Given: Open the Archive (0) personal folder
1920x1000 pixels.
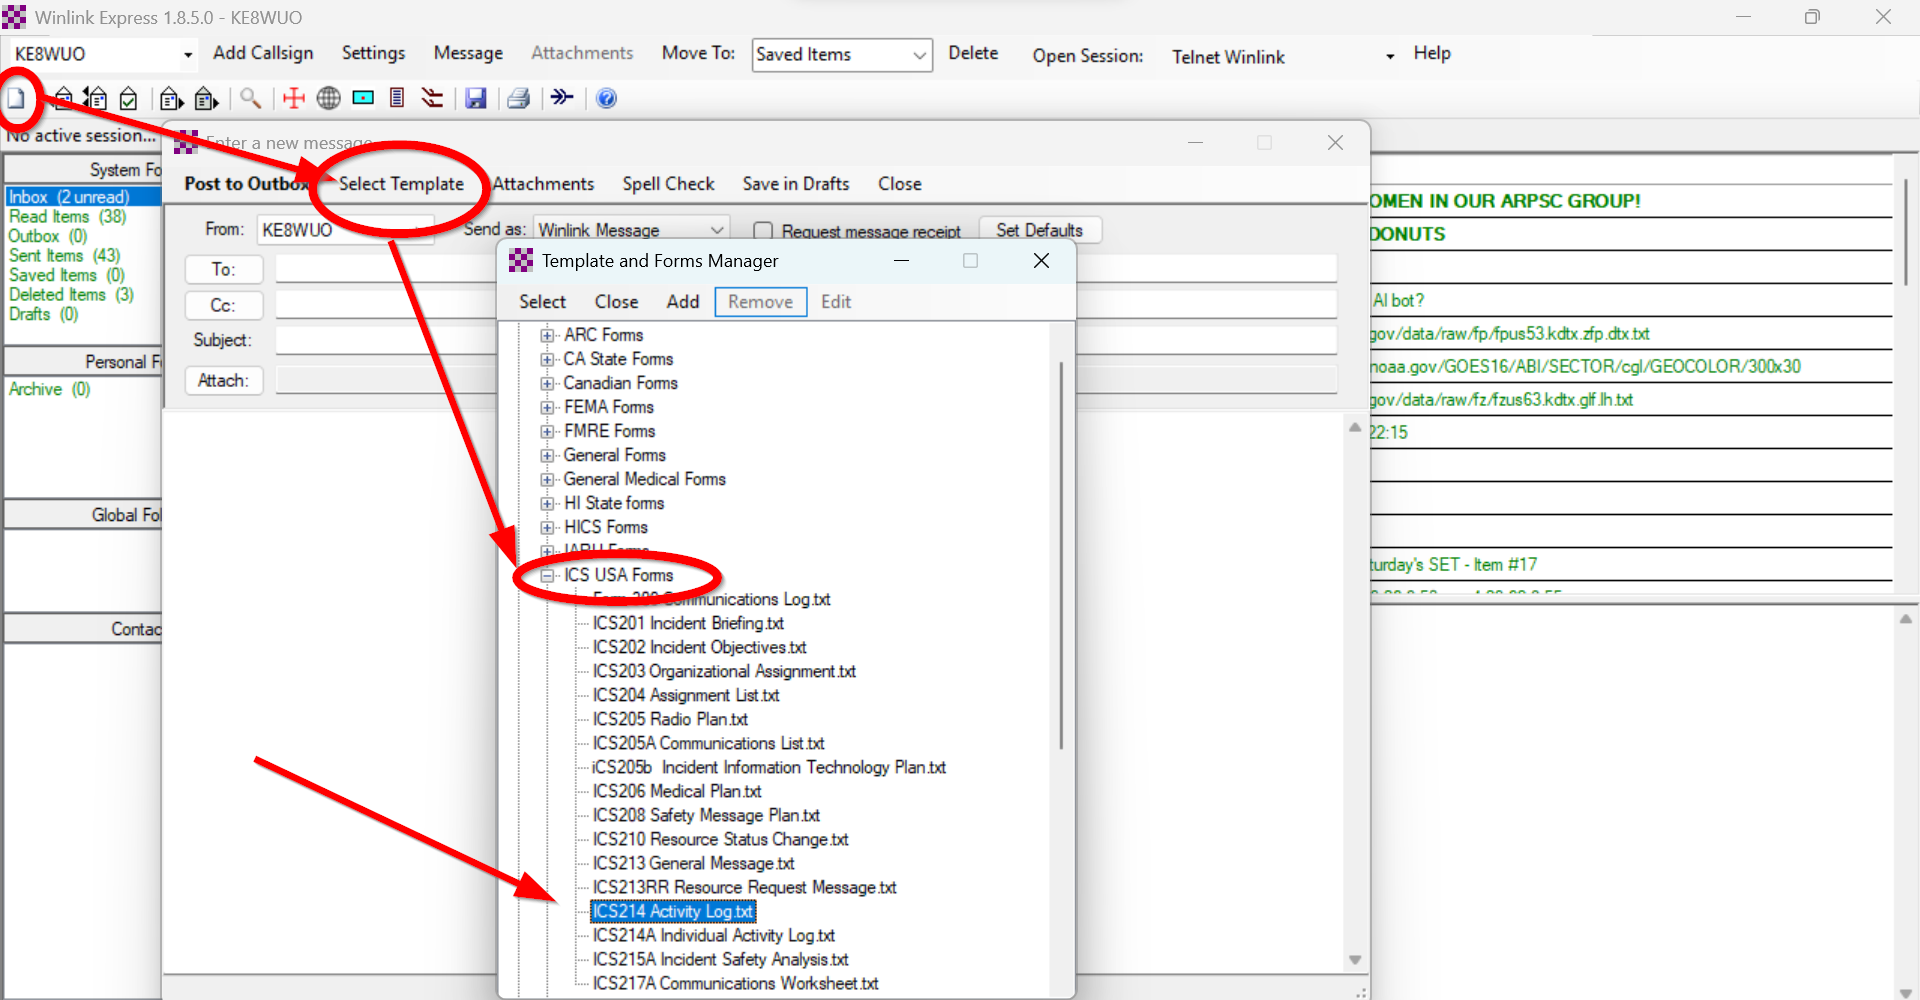Looking at the screenshot, I should point(50,389).
